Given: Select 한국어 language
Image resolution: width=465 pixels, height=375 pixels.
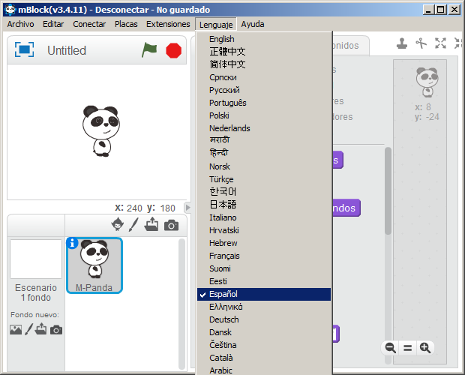Looking at the screenshot, I should 264,192.
